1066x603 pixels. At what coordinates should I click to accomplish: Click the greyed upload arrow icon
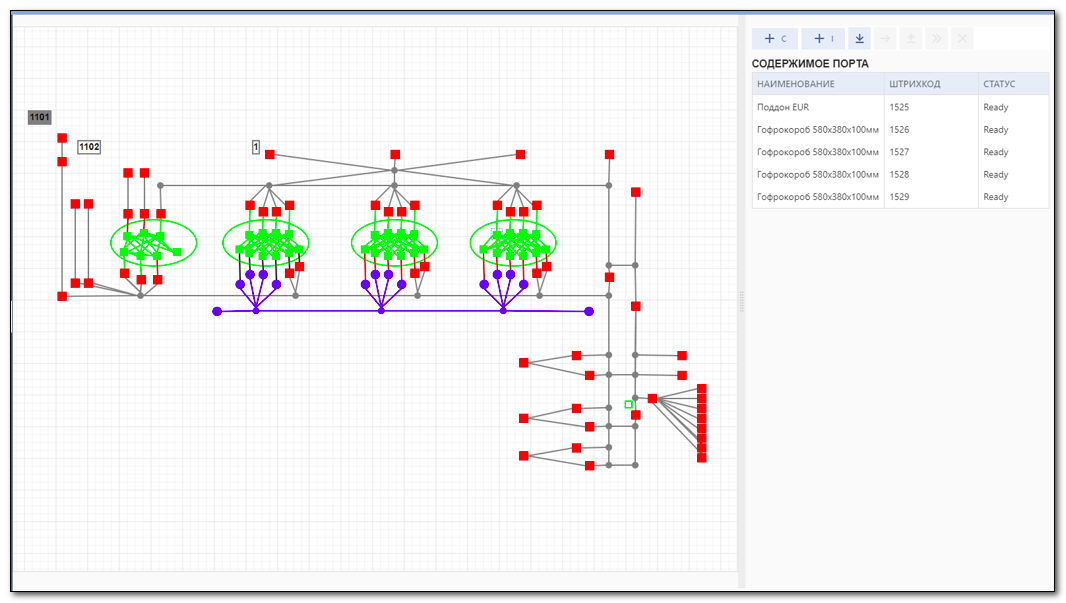911,39
